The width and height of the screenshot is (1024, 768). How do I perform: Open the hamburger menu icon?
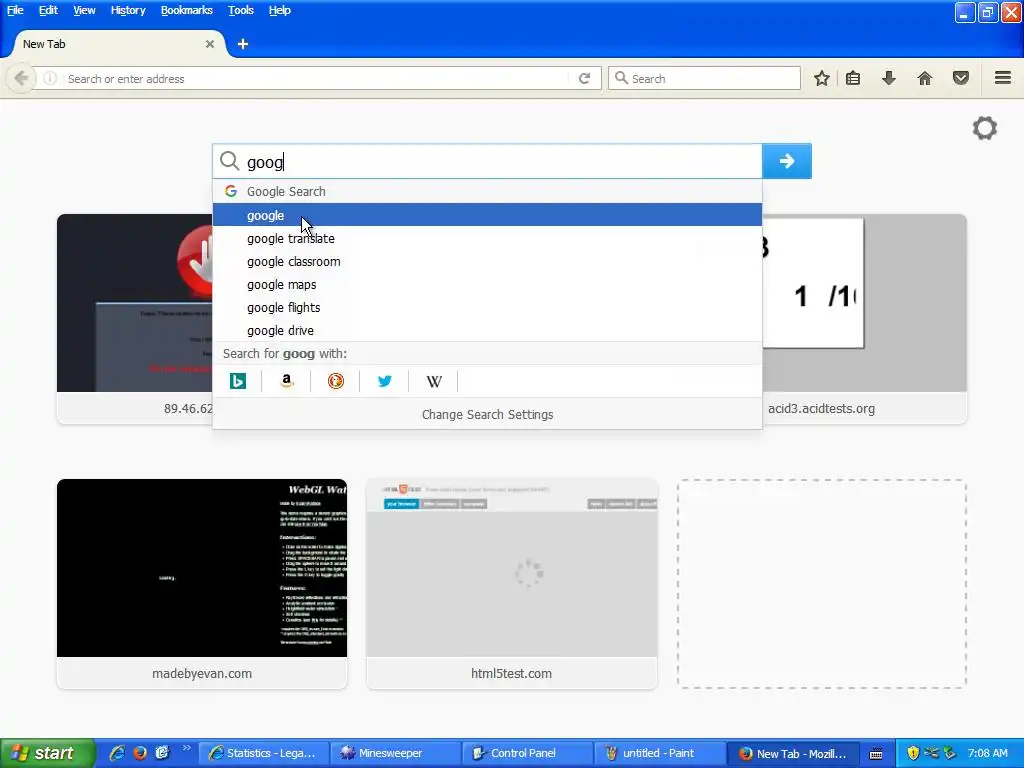pos(1003,78)
